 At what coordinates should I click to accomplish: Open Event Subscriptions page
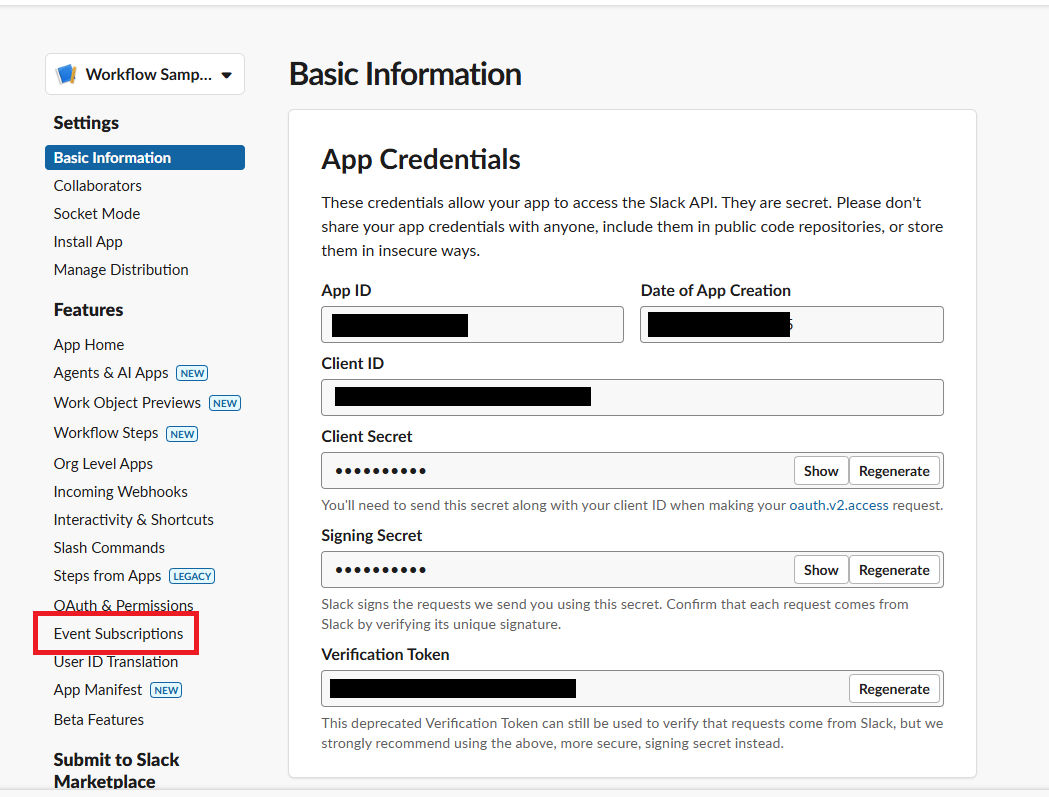[x=118, y=634]
